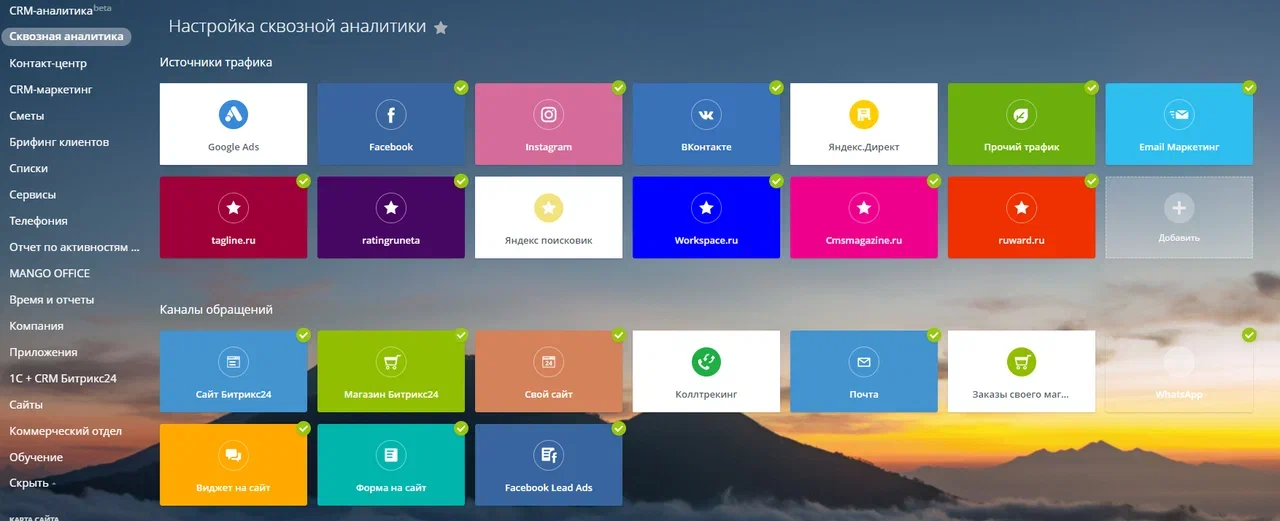Viewport: 1280px width, 521px height.
Task: Open the ruward.ru source tile
Action: [1022, 218]
